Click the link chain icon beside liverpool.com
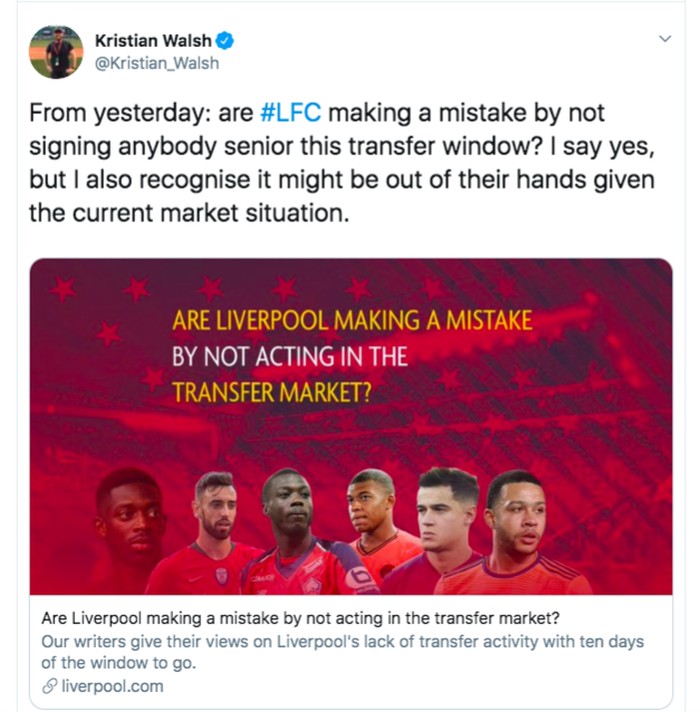700x712 pixels. (49, 686)
